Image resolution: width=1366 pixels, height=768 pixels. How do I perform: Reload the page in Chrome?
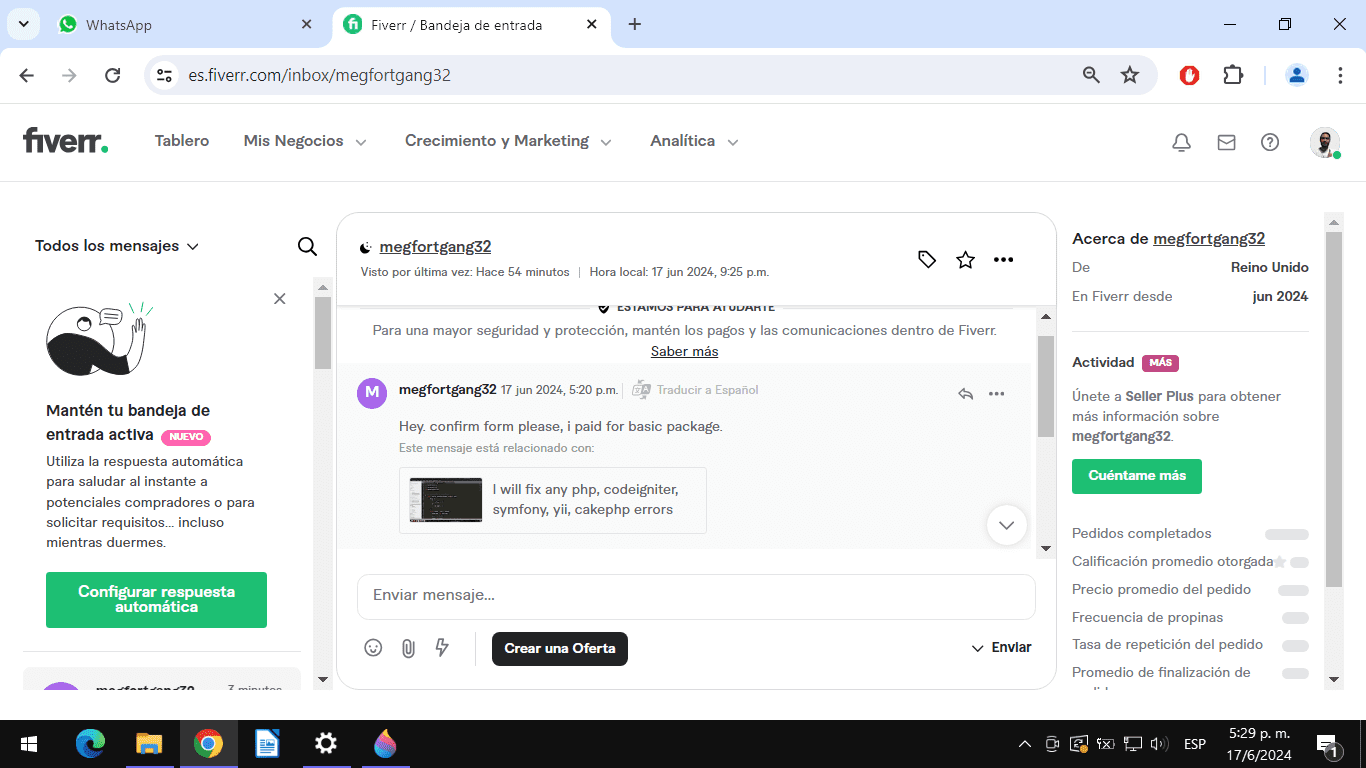(x=113, y=75)
